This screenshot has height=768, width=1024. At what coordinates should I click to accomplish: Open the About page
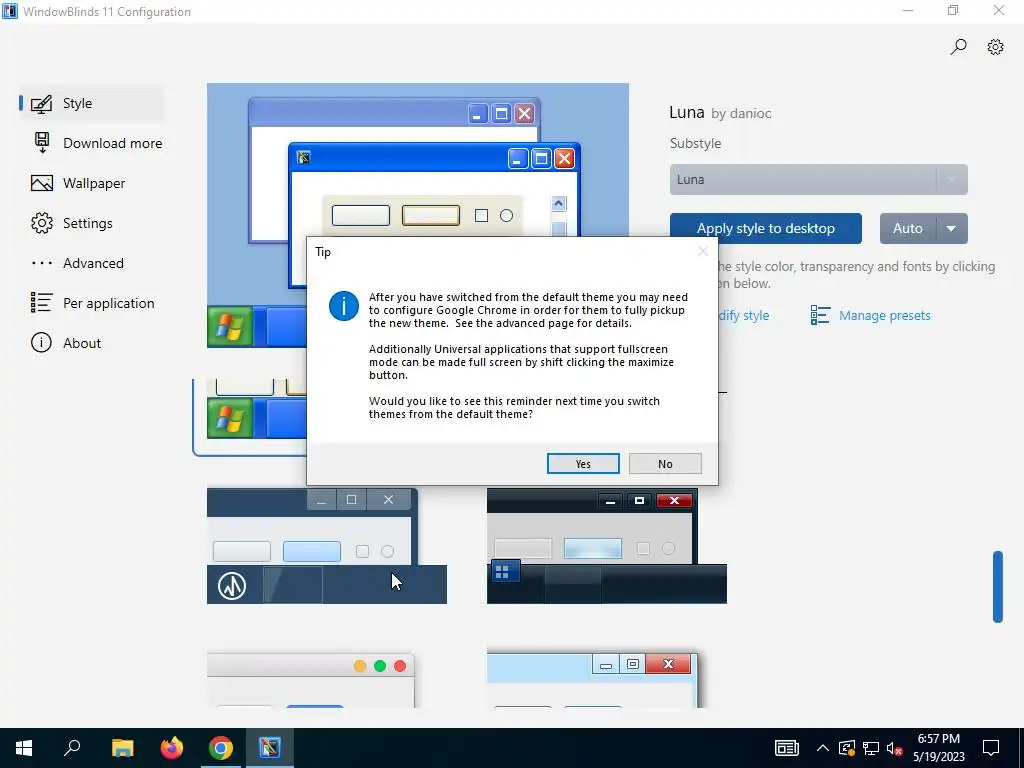pyautogui.click(x=90, y=343)
